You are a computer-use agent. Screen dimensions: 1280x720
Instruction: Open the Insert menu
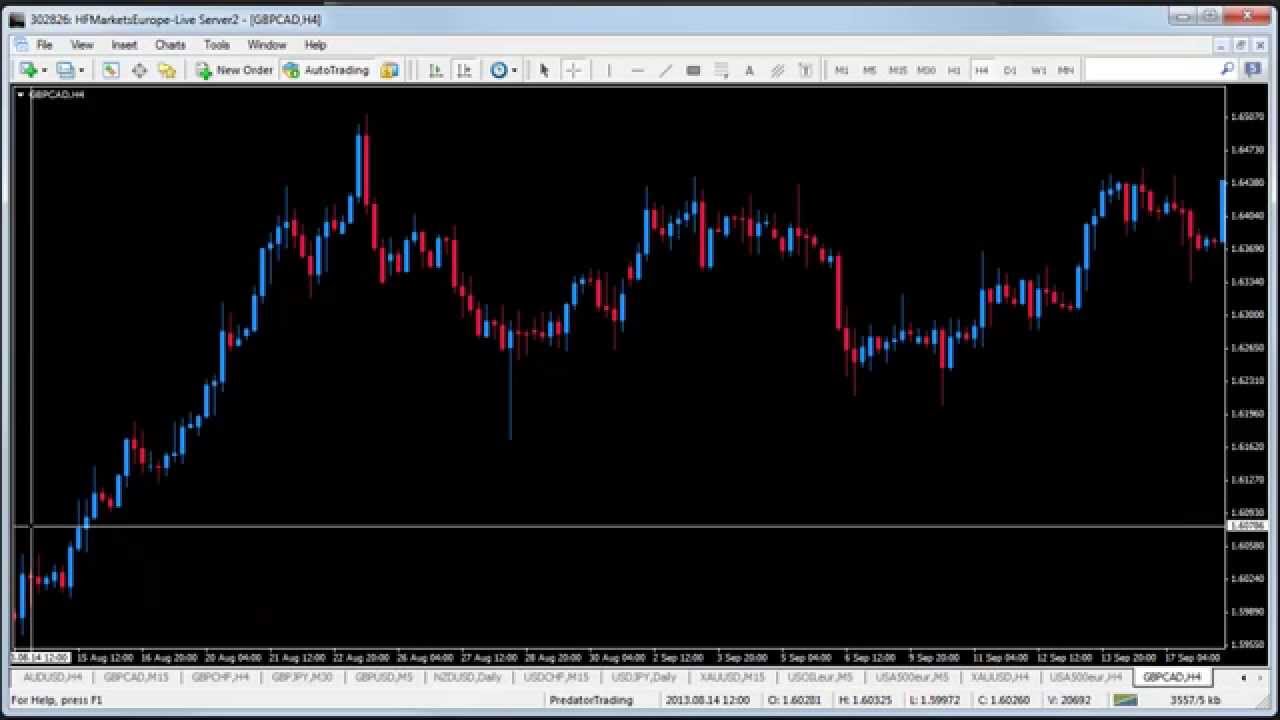[x=124, y=45]
